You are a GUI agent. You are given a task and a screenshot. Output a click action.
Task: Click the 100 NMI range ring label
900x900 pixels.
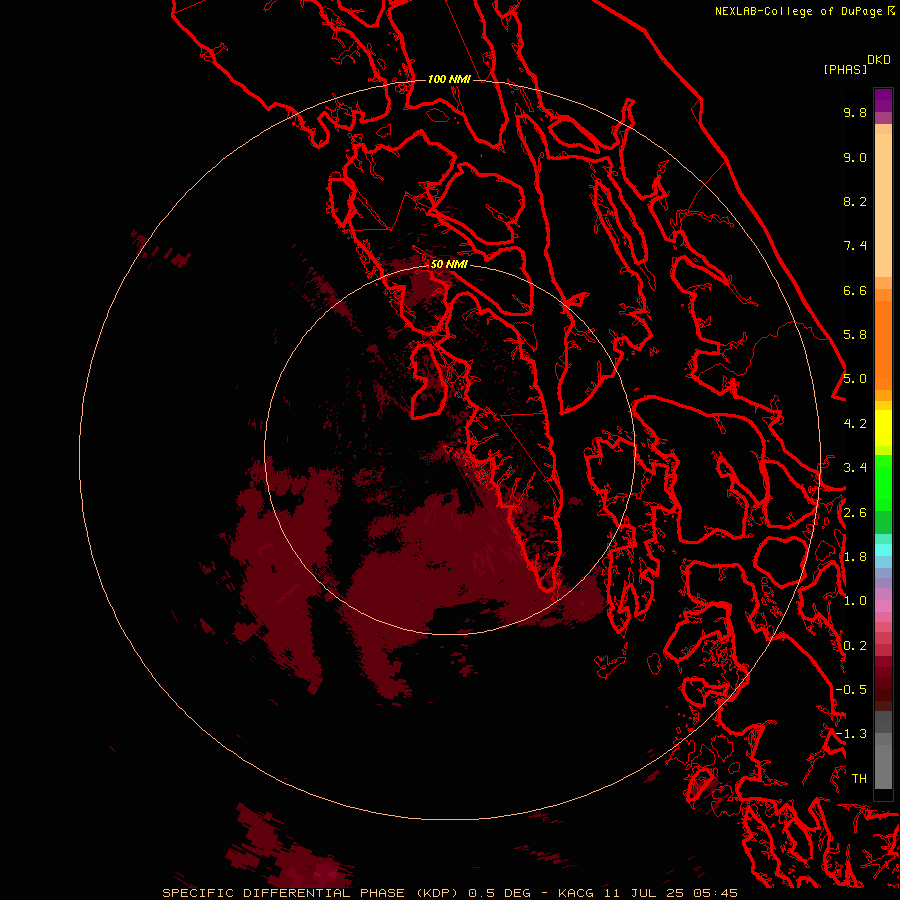449,79
